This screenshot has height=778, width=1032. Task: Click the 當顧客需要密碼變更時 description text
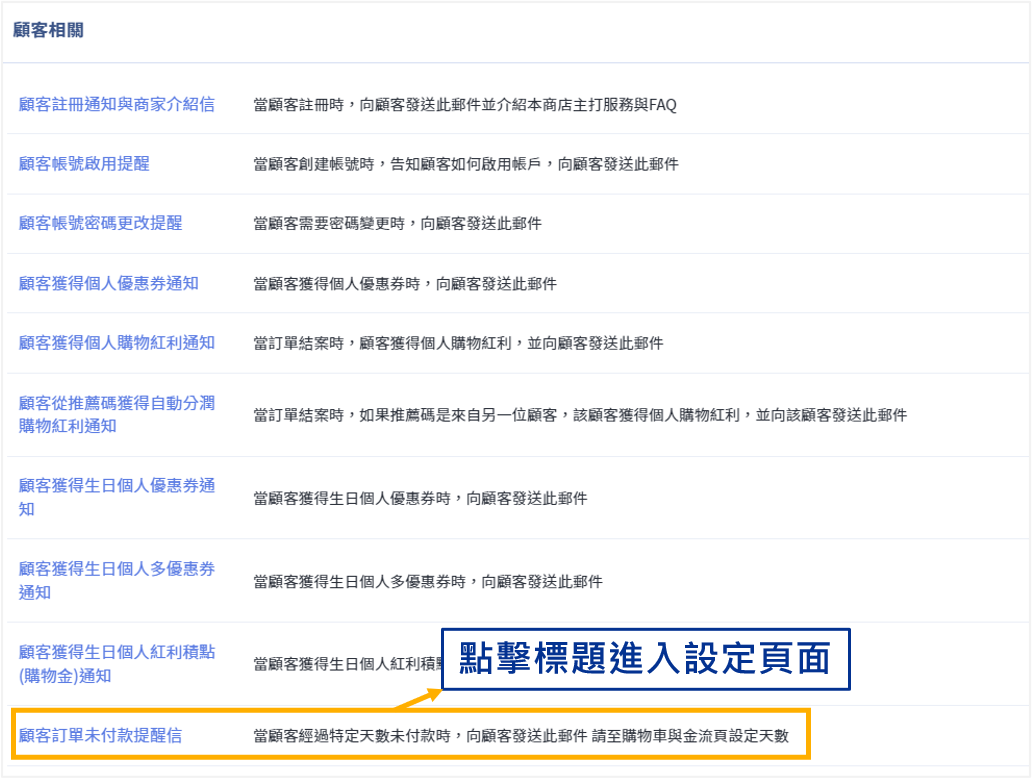point(397,224)
